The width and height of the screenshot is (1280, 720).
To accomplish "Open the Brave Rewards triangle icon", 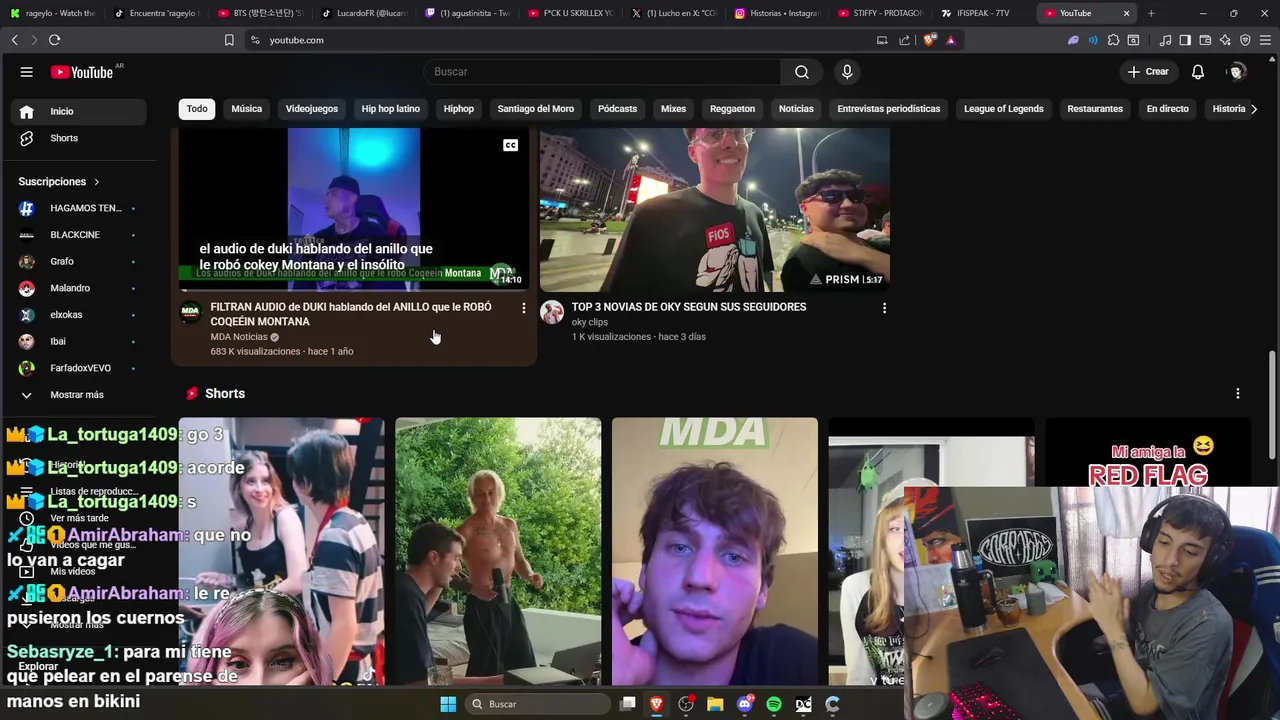I will pos(950,40).
